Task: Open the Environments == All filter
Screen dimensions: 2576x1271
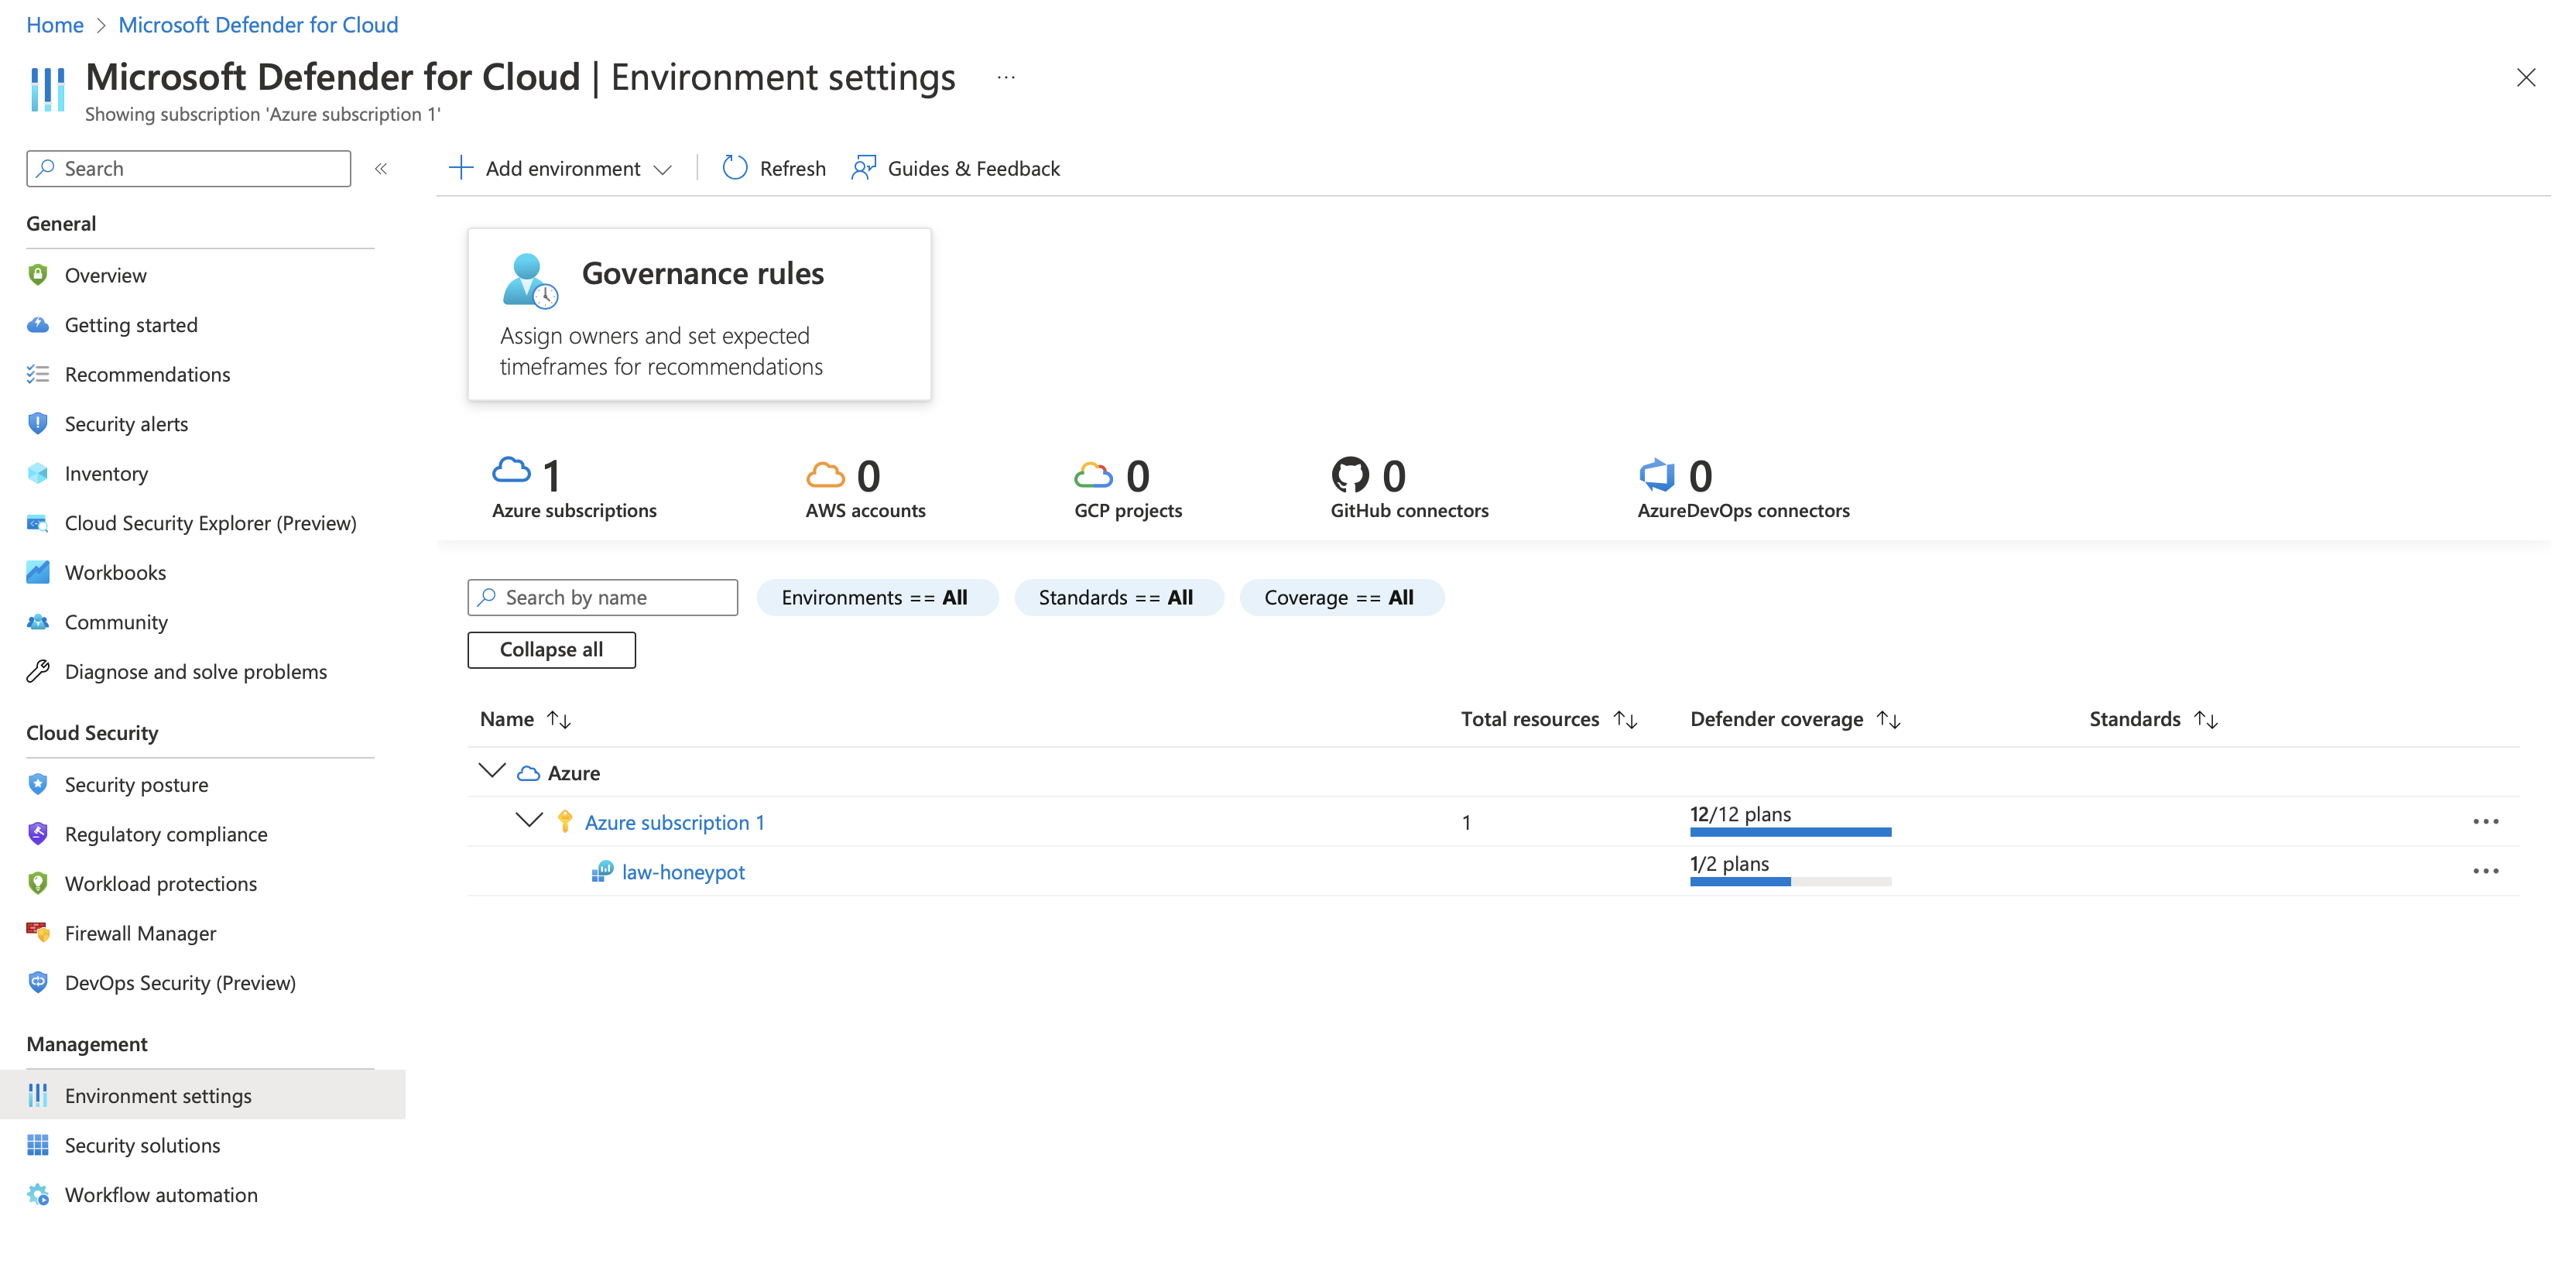Action: click(x=877, y=597)
